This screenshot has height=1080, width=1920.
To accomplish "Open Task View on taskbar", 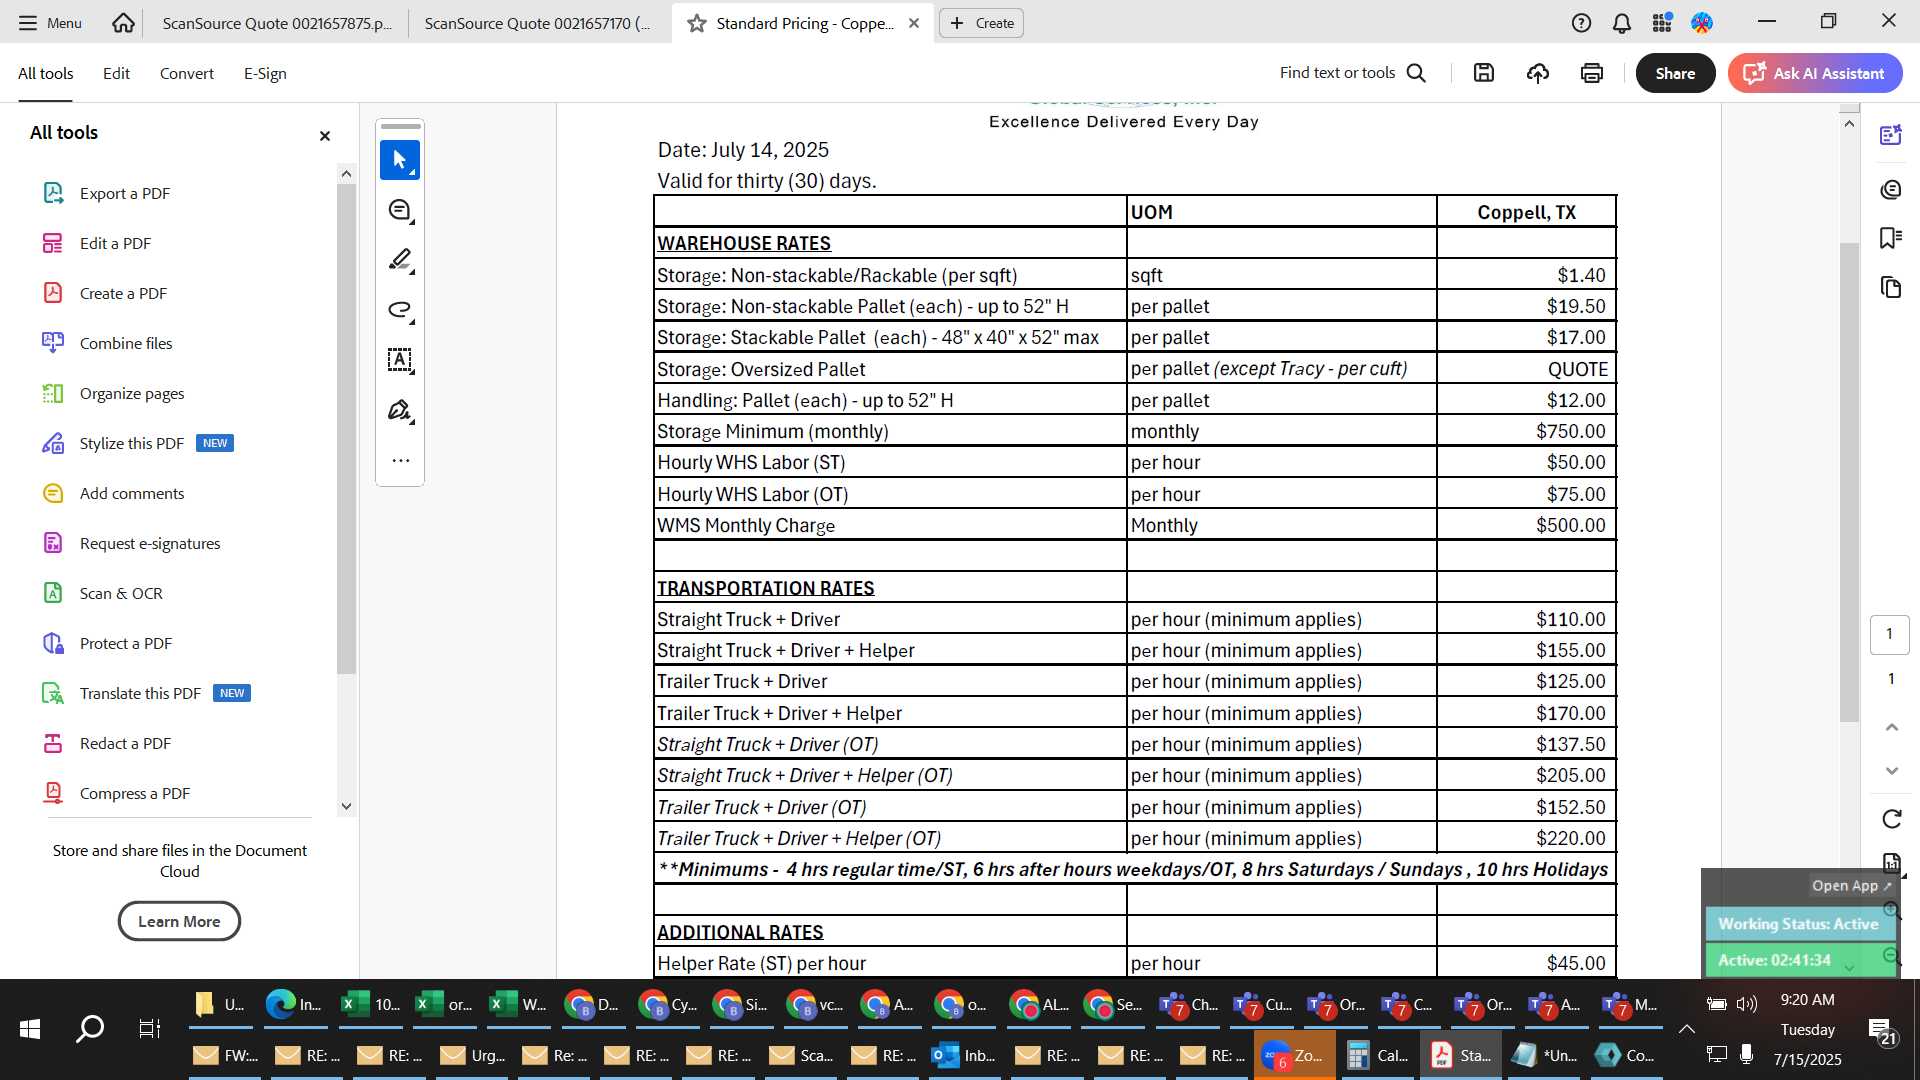I will (x=149, y=1028).
